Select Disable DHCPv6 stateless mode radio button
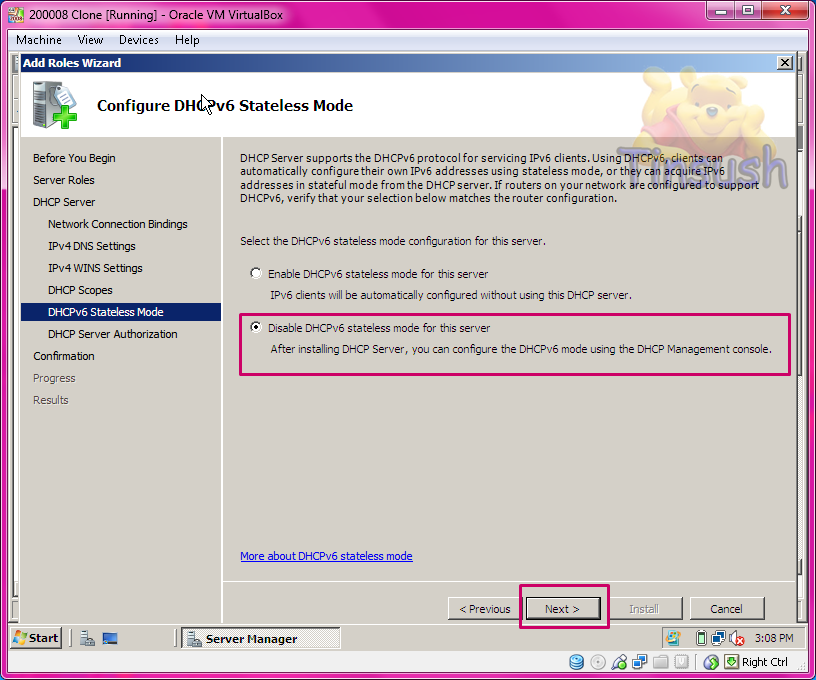 tap(256, 327)
